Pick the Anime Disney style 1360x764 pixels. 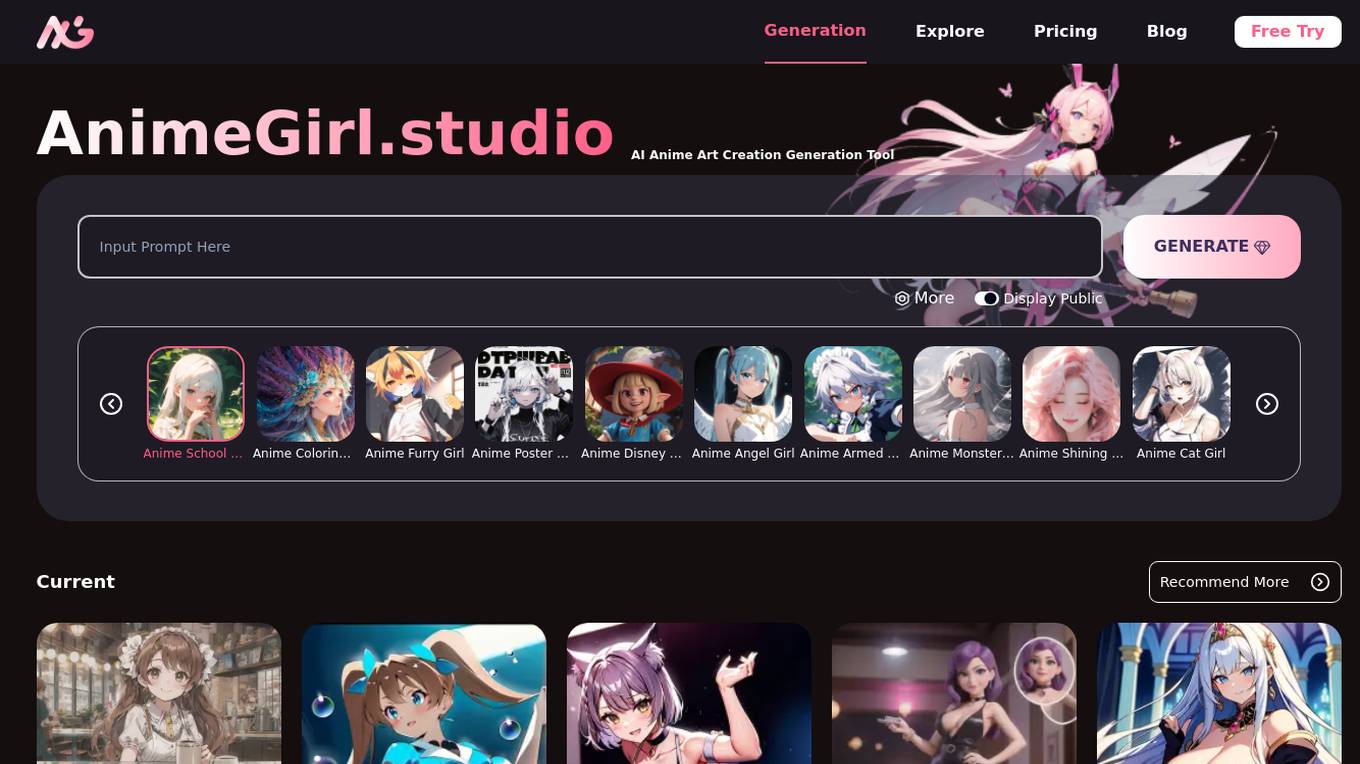coord(634,394)
